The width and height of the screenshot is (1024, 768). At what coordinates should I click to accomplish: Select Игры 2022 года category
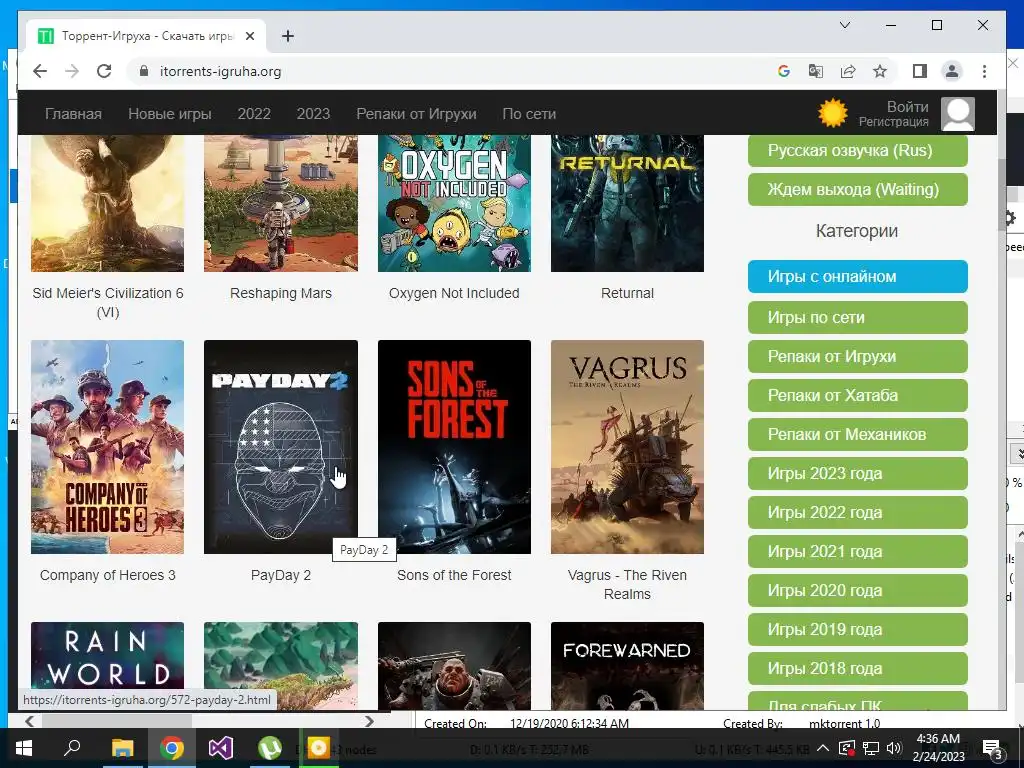pos(857,513)
